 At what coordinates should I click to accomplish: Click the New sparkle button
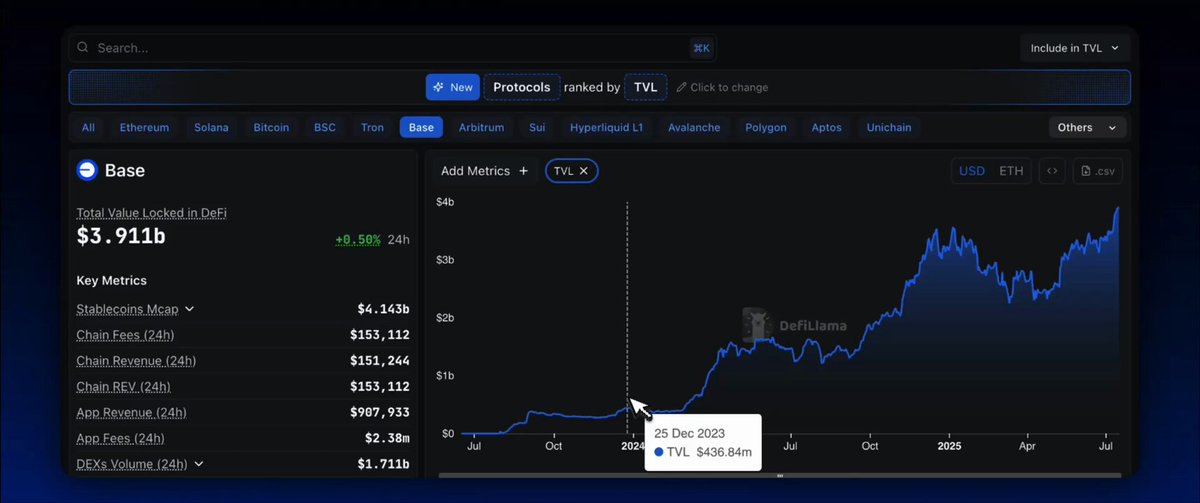[x=453, y=87]
